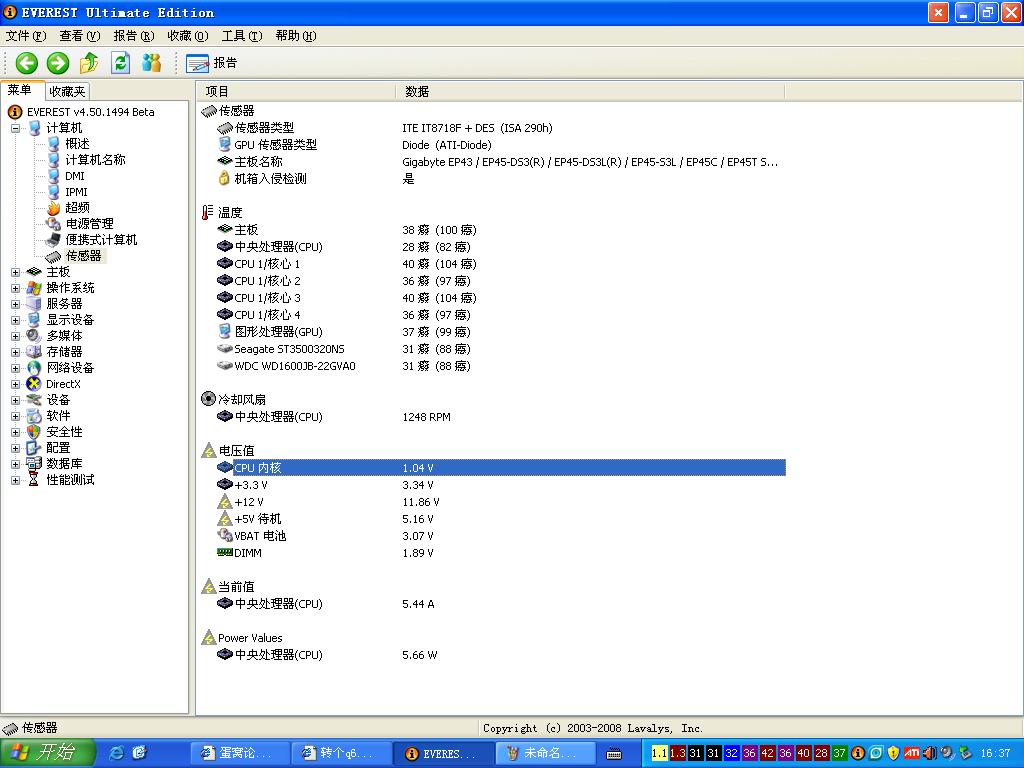Switch to the 蛋窝论 taskbar window
1024x768 pixels.
click(x=239, y=753)
